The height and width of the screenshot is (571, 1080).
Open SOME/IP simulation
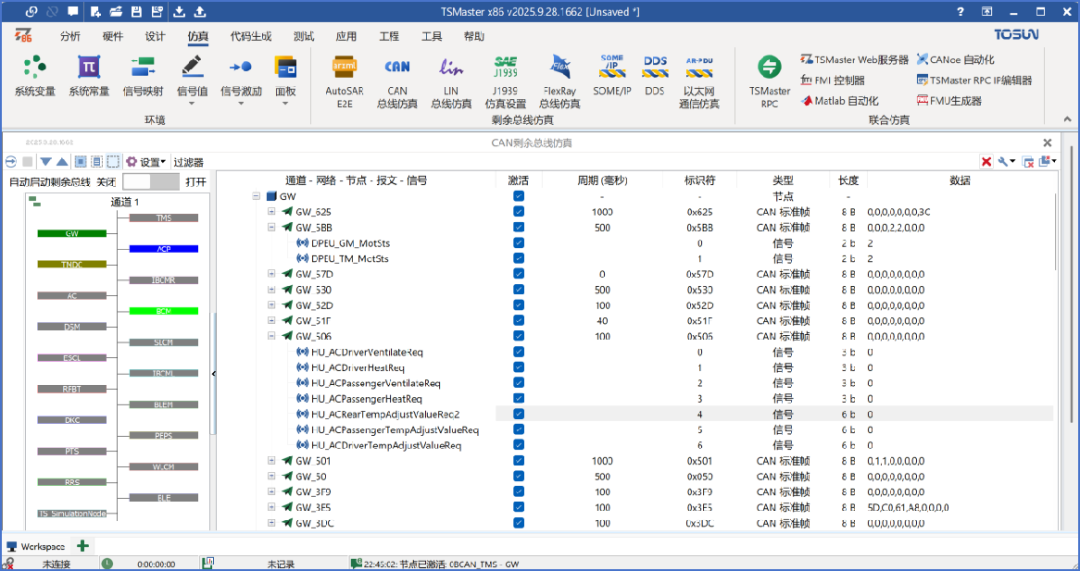(612, 76)
